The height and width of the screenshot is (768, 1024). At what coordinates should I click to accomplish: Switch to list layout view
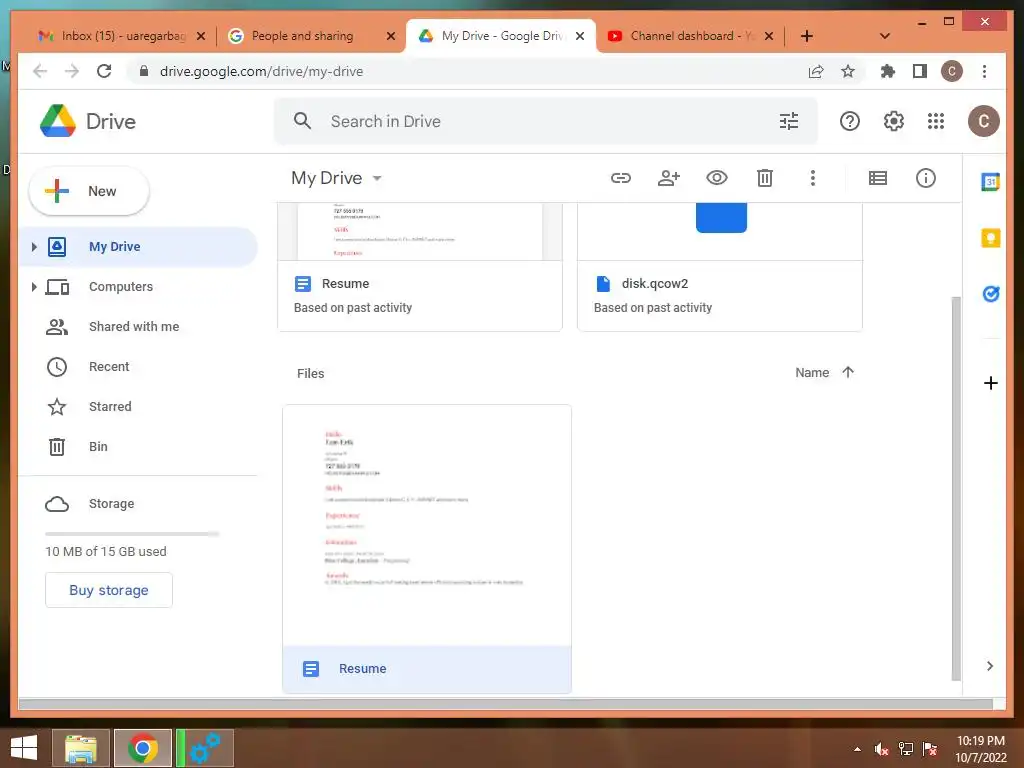click(878, 178)
